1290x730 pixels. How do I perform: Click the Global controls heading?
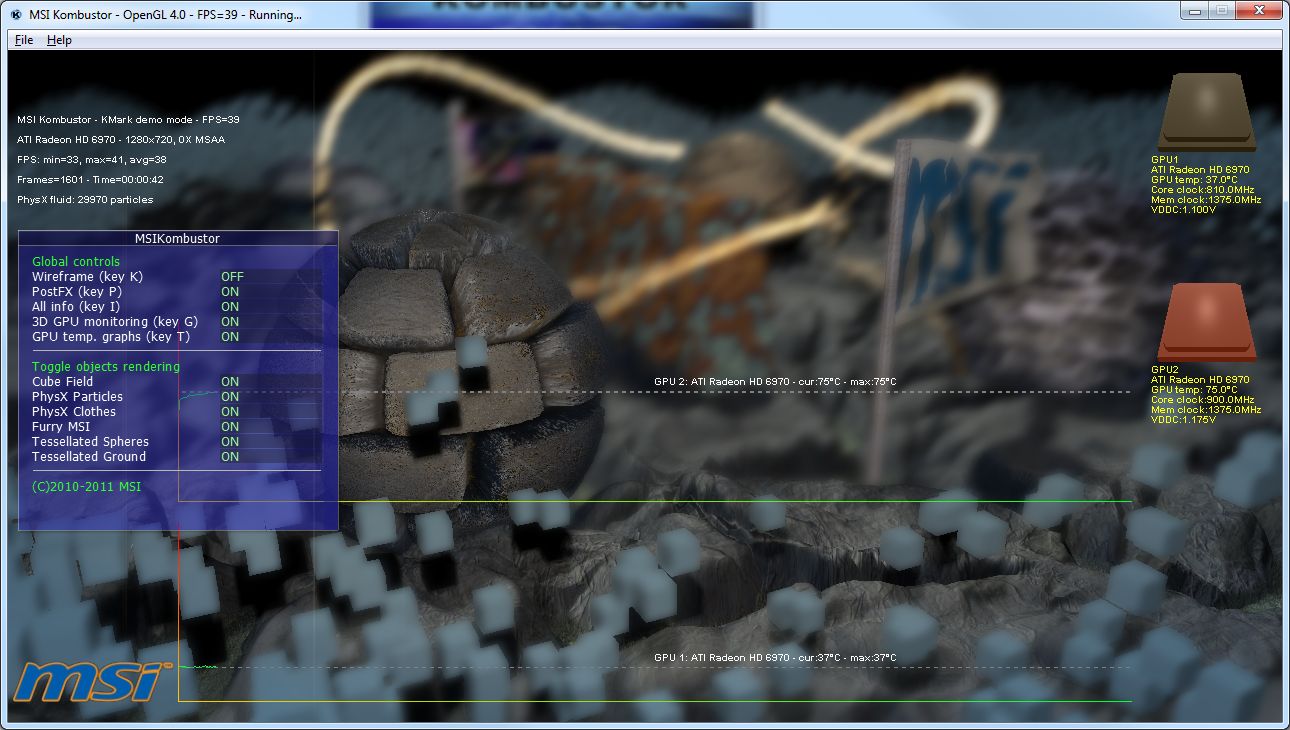pos(76,262)
